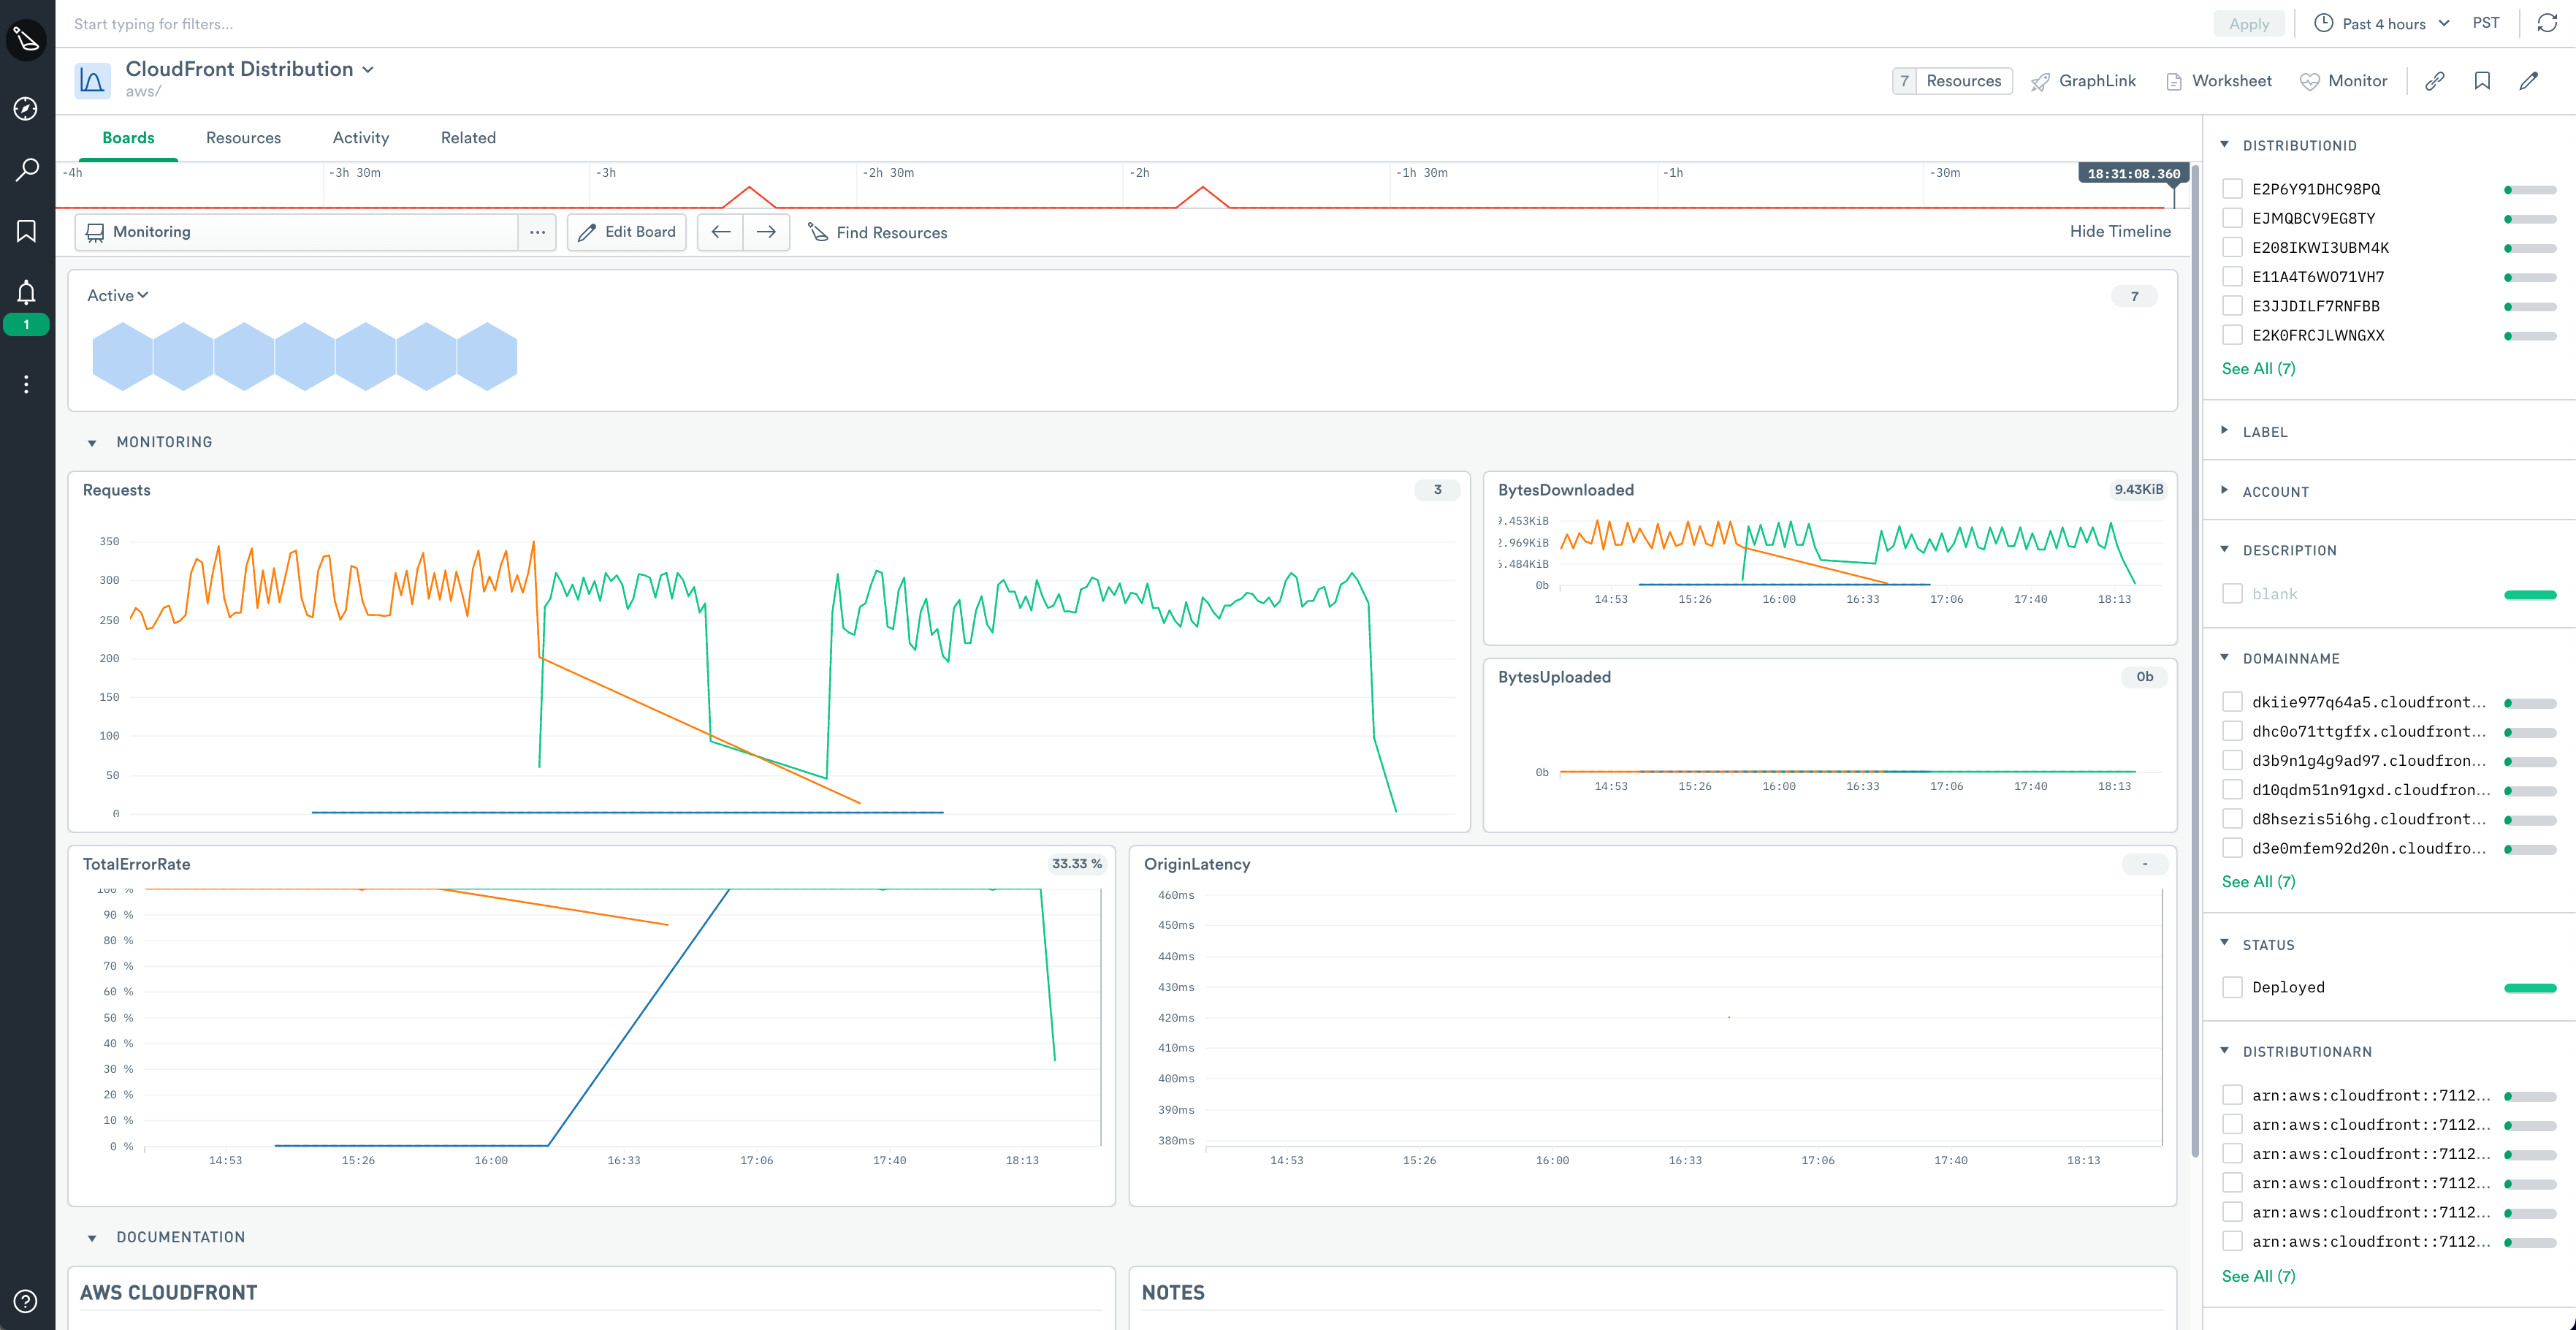Check the dkiie977q64a5.cloudfront domain filter
The image size is (2576, 1330).
(2232, 702)
